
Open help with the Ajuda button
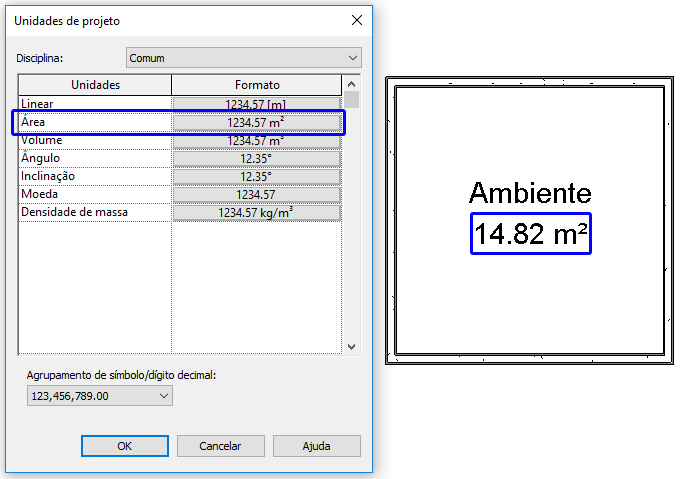[x=317, y=446]
